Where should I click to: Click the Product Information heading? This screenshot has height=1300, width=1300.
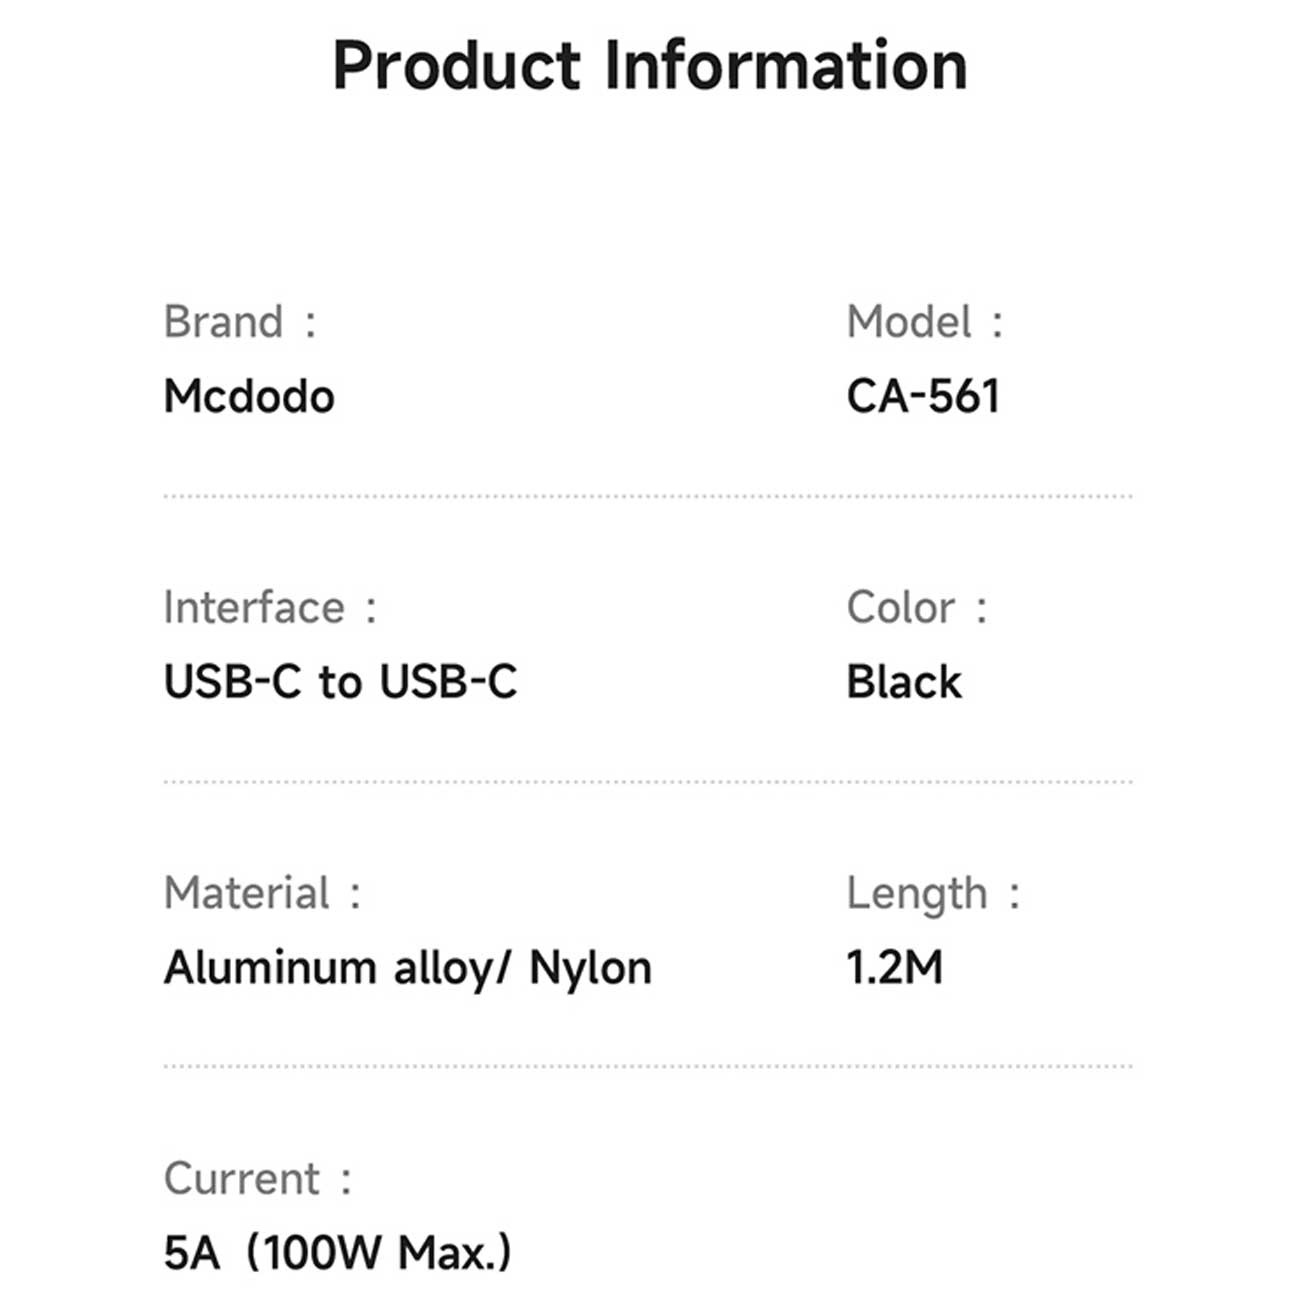pyautogui.click(x=649, y=66)
